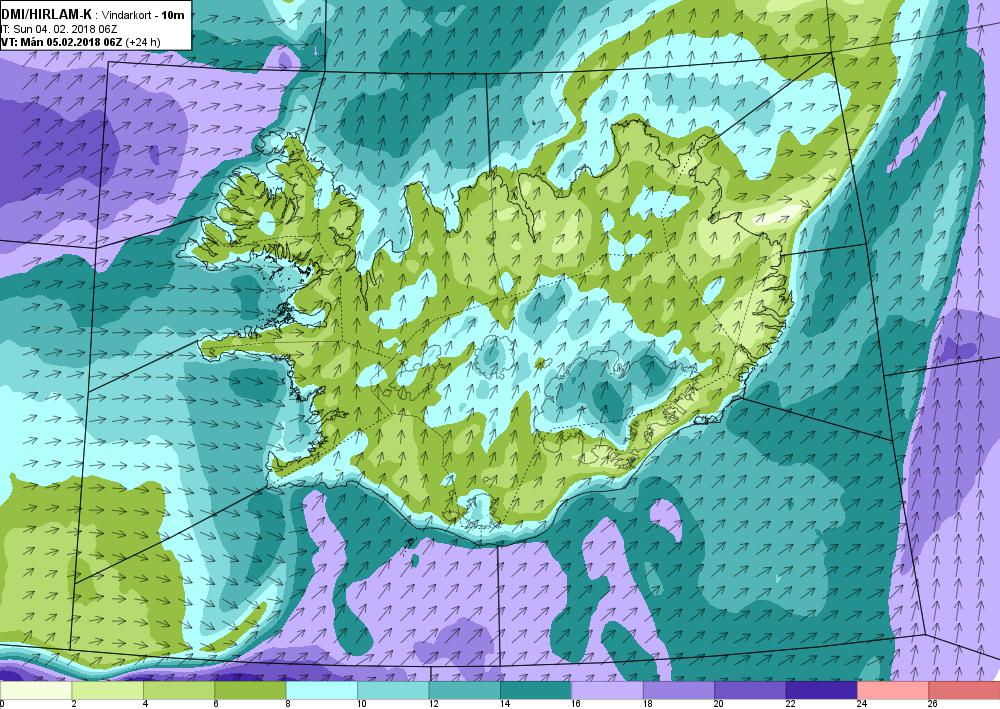Choose the teal 12–14 legend swatch
1000x709 pixels.
click(464, 691)
